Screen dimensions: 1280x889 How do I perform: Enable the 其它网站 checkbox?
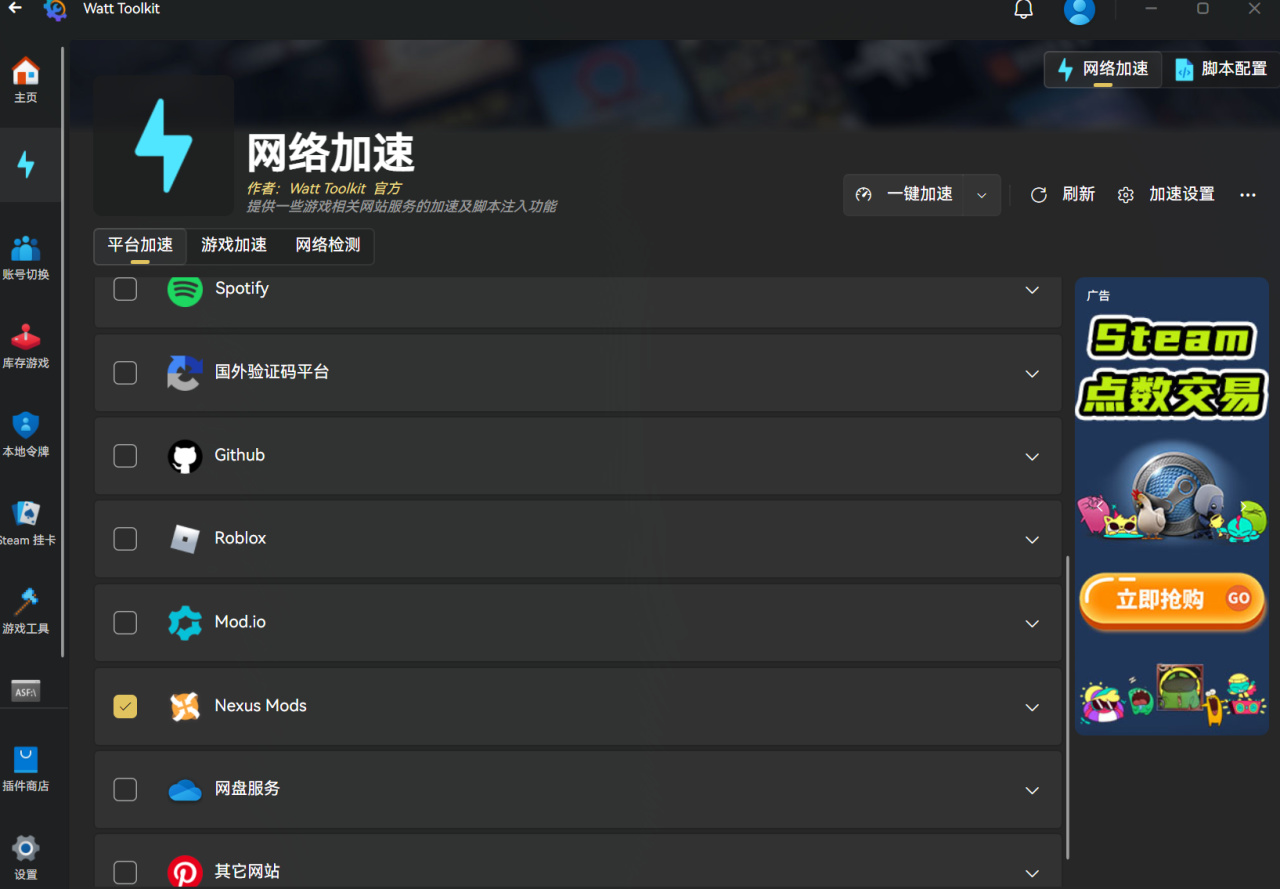[x=125, y=872]
